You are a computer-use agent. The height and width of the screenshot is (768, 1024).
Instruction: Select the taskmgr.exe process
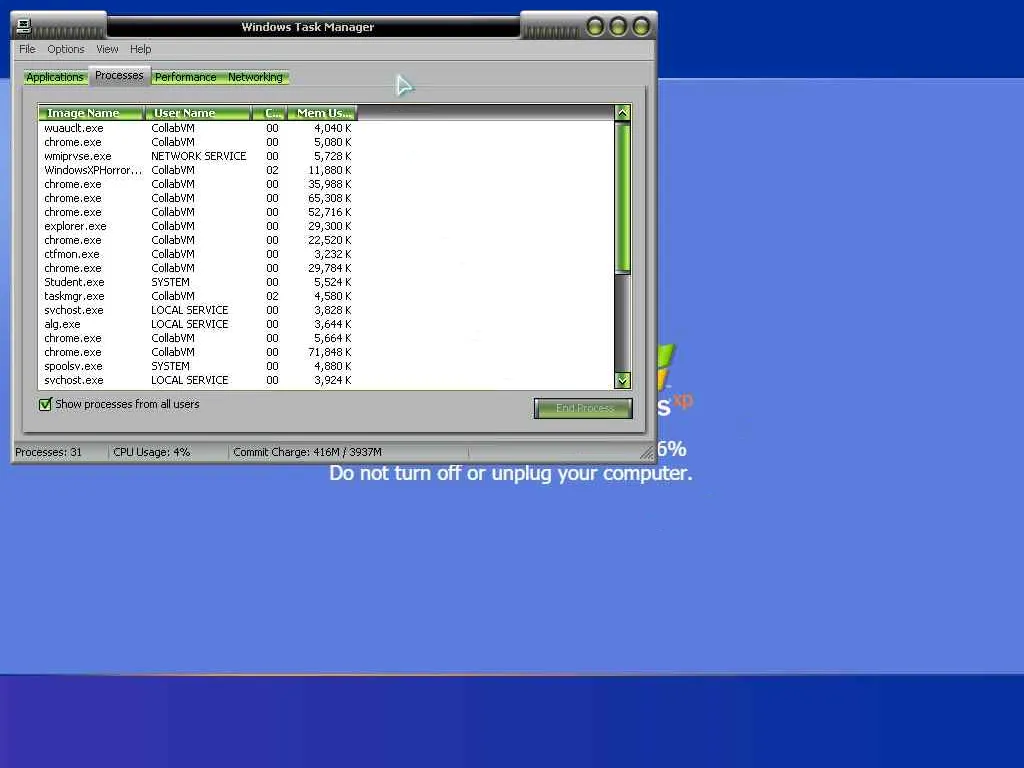(x=197, y=296)
